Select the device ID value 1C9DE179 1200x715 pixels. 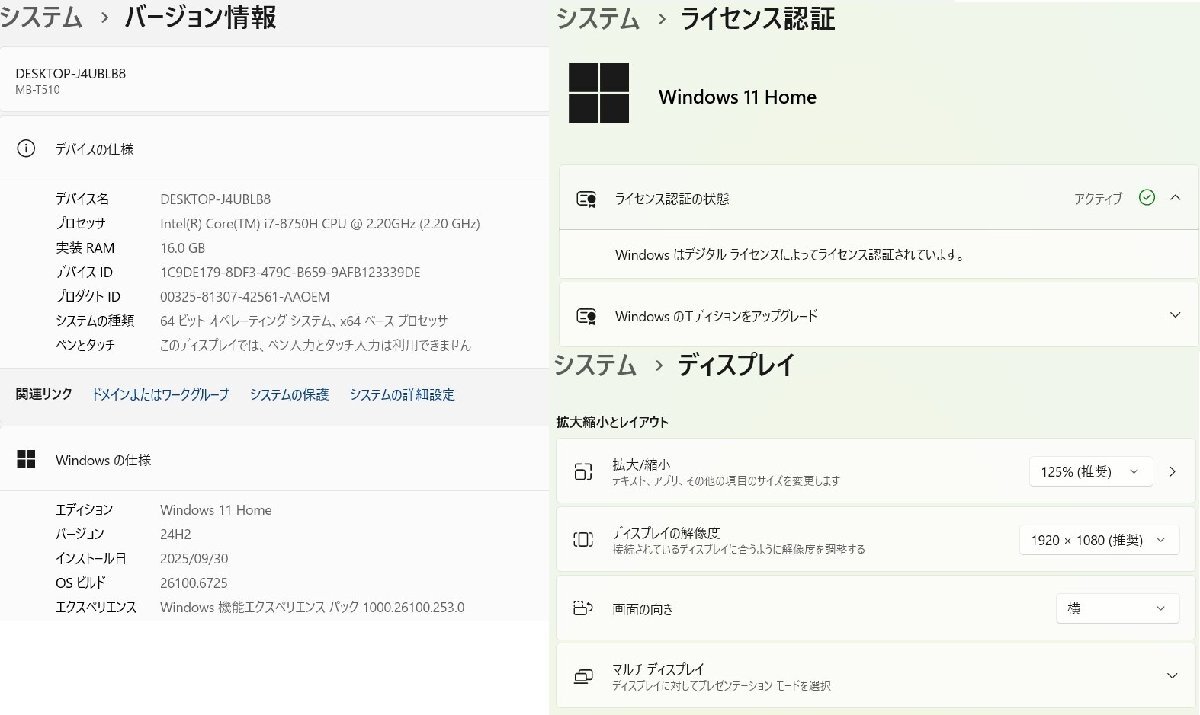(290, 272)
